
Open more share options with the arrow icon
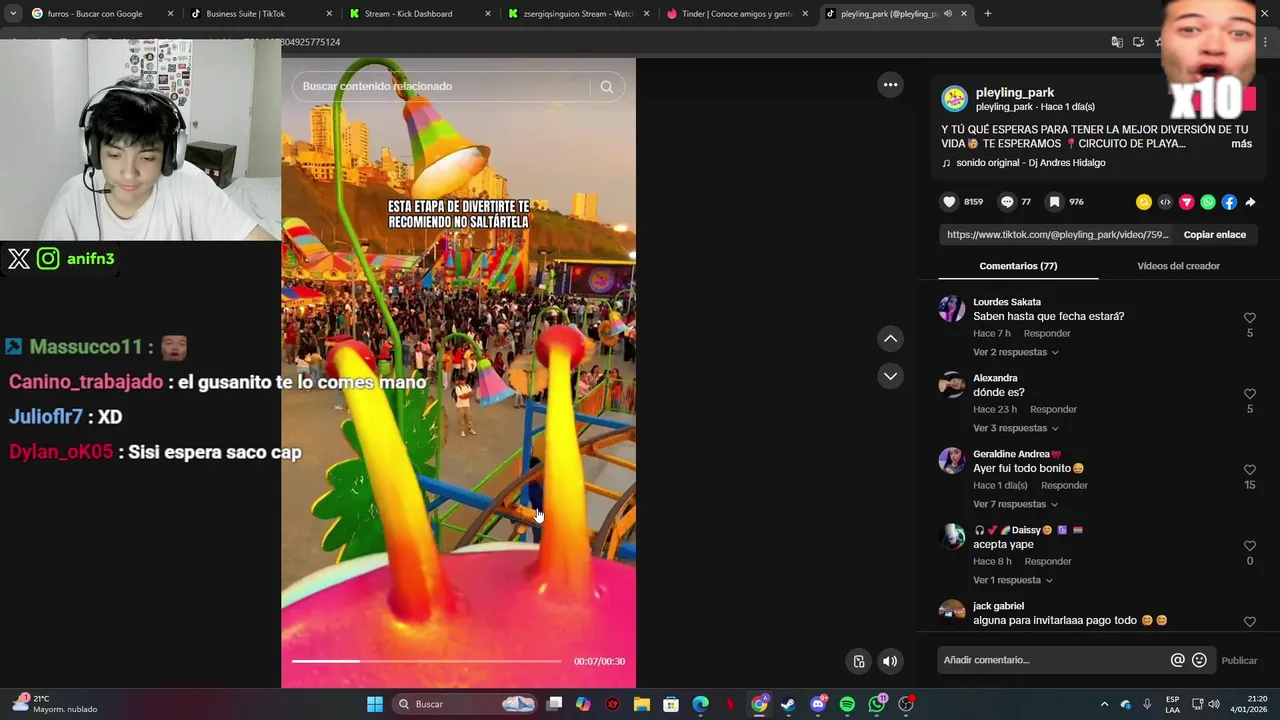(x=1250, y=202)
